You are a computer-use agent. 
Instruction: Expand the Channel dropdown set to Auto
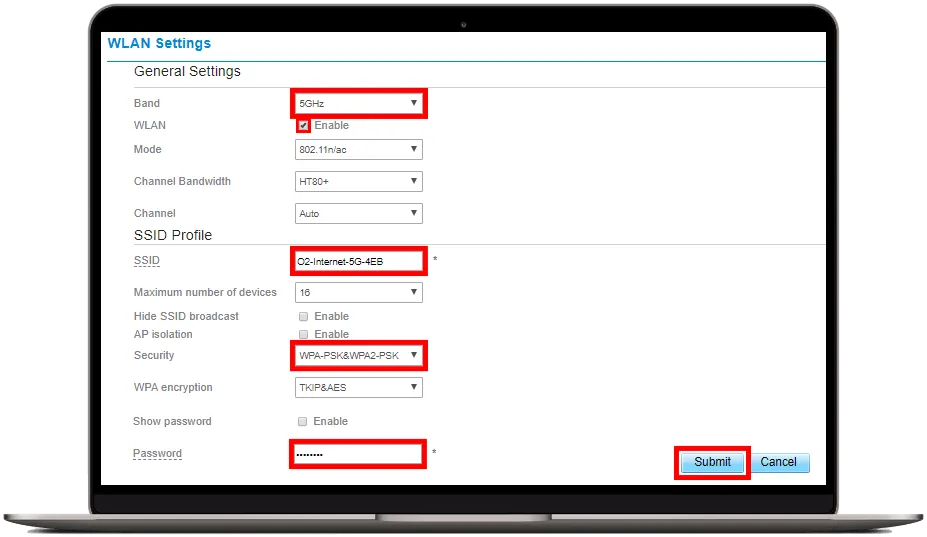(x=358, y=214)
